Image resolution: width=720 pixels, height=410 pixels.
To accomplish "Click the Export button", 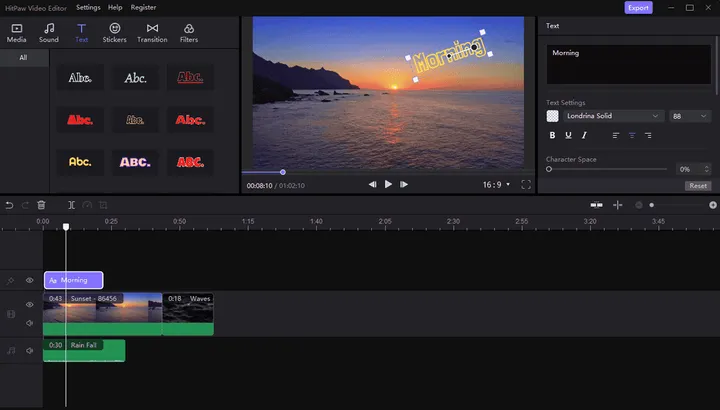I will (638, 7).
